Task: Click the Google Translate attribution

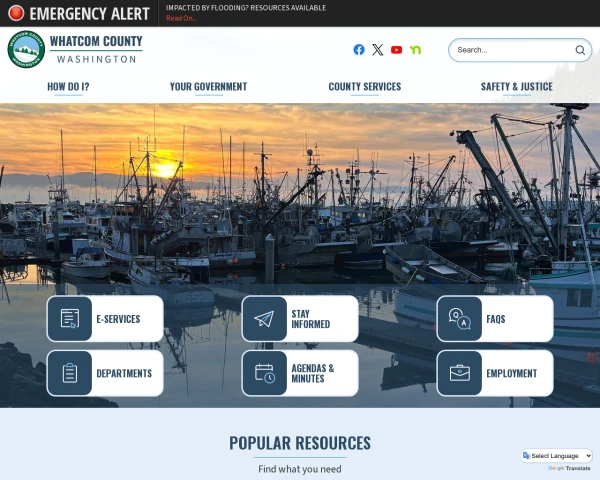Action: click(569, 468)
